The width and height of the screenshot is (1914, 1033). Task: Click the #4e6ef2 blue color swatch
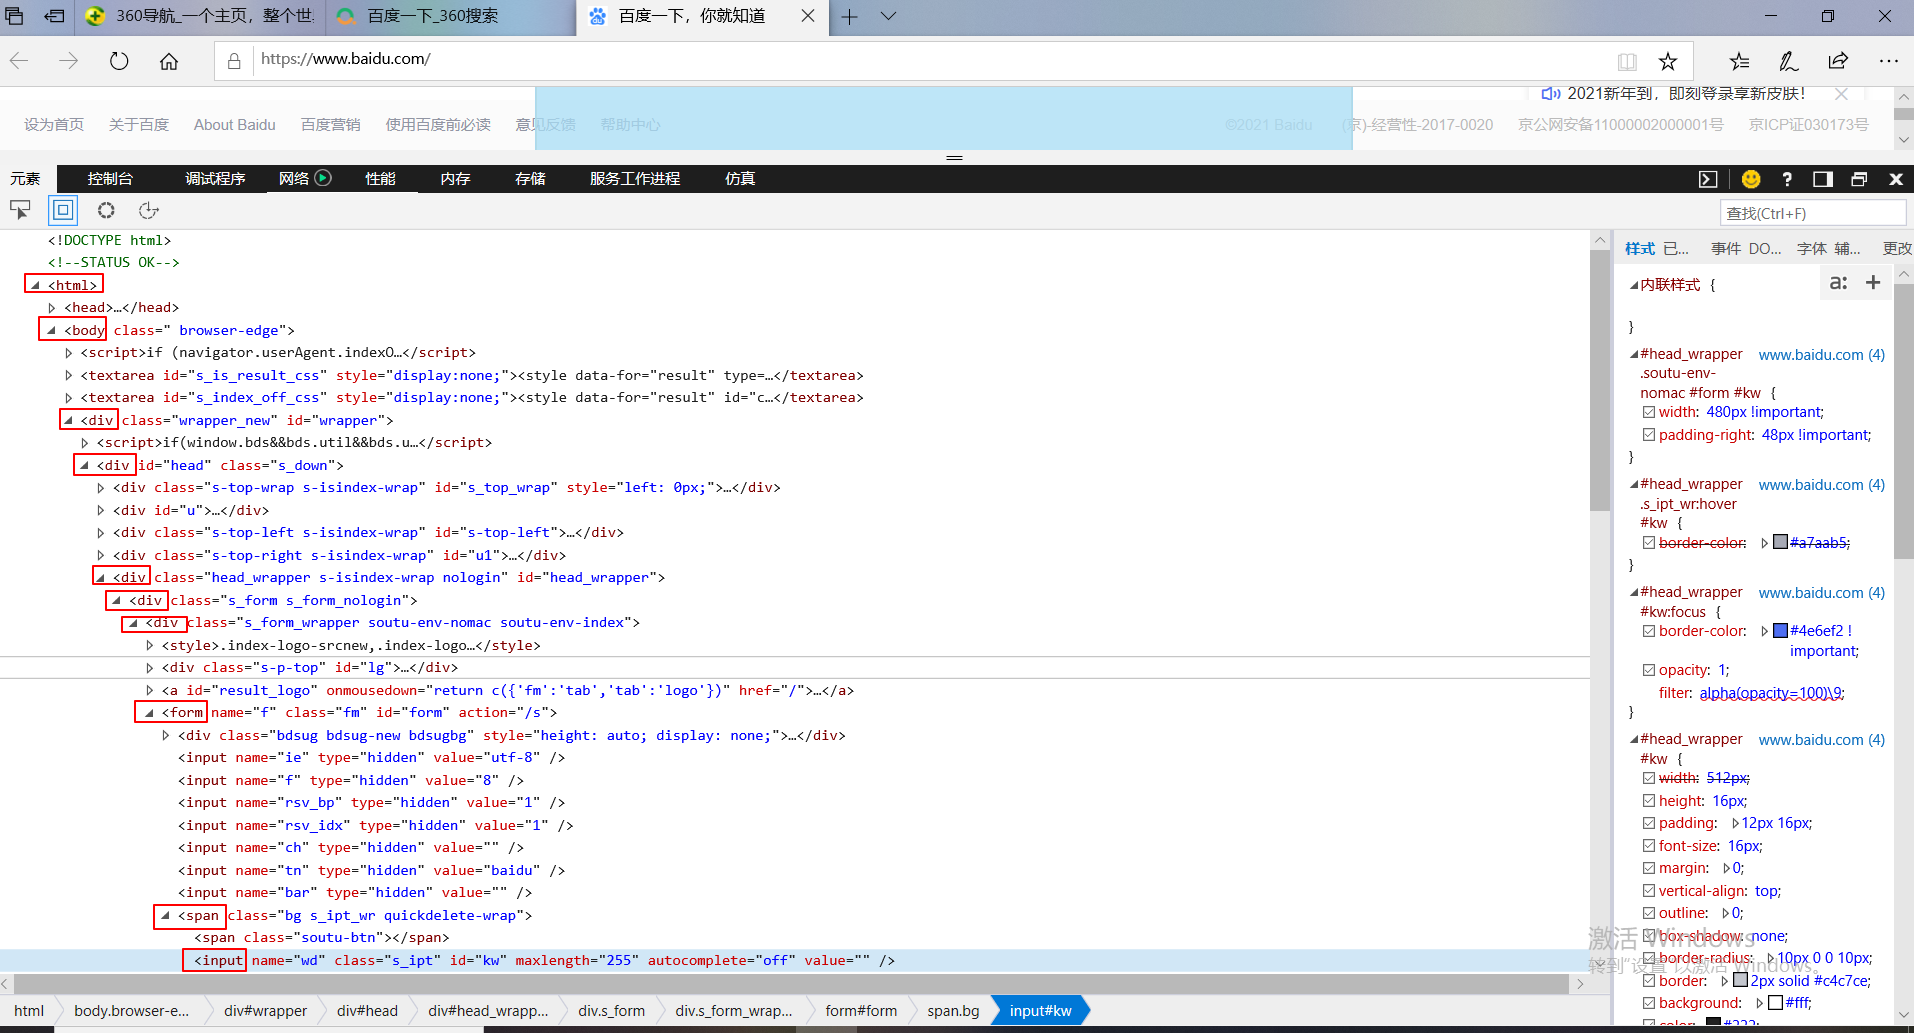pos(1780,631)
